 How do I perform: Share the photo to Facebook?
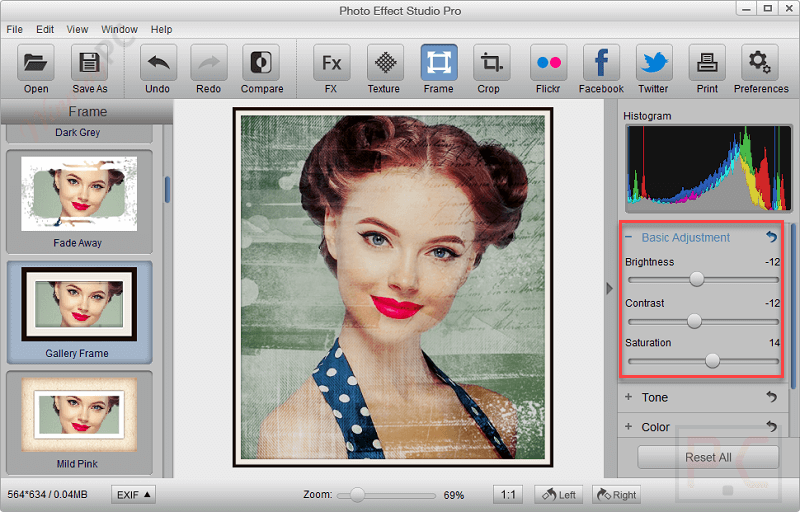601,63
